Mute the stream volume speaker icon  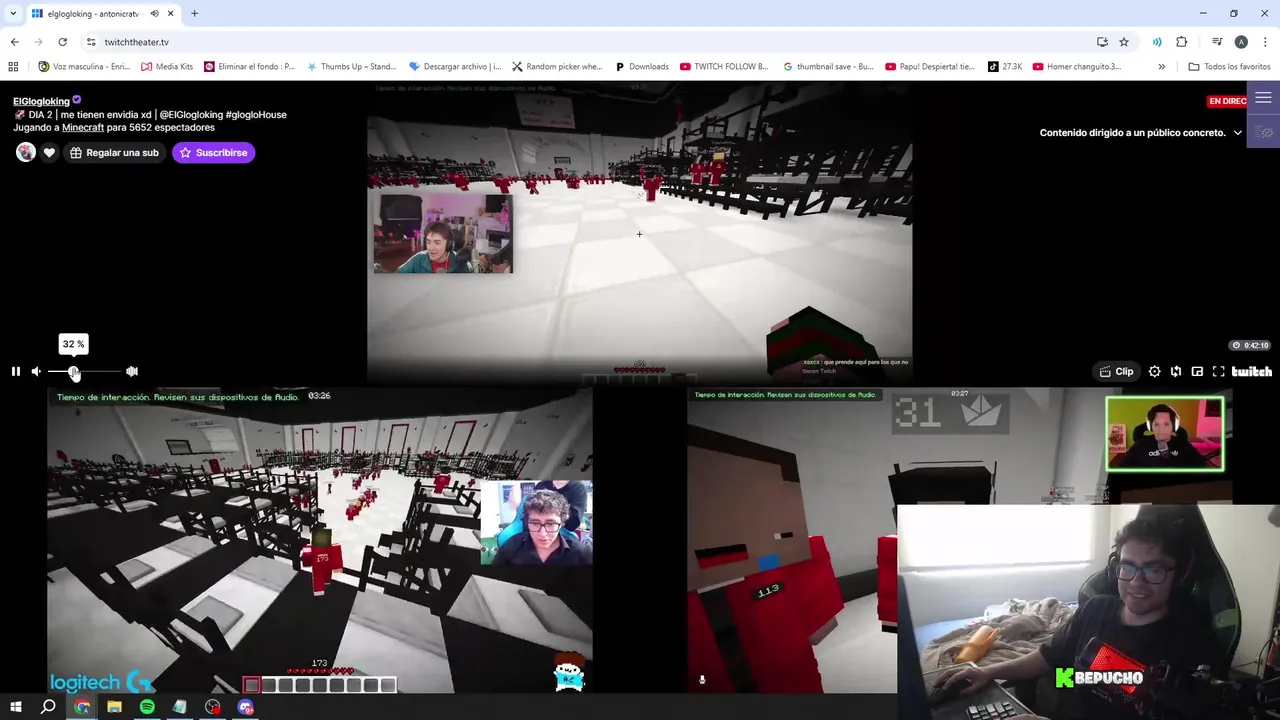[x=36, y=371]
